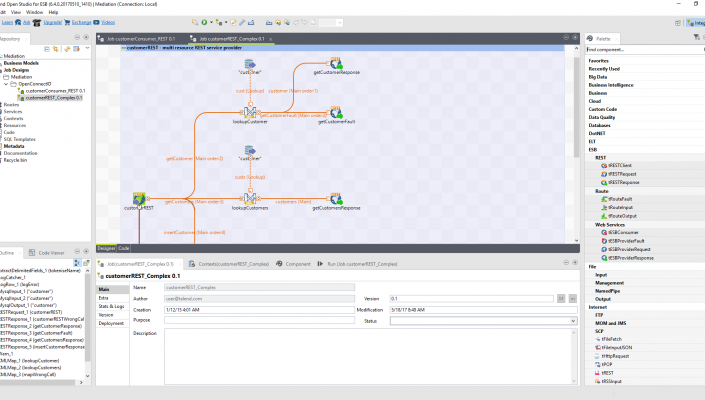Click the green Run job toolbar icon
Image resolution: width=705 pixels, height=400 pixels.
204,22
